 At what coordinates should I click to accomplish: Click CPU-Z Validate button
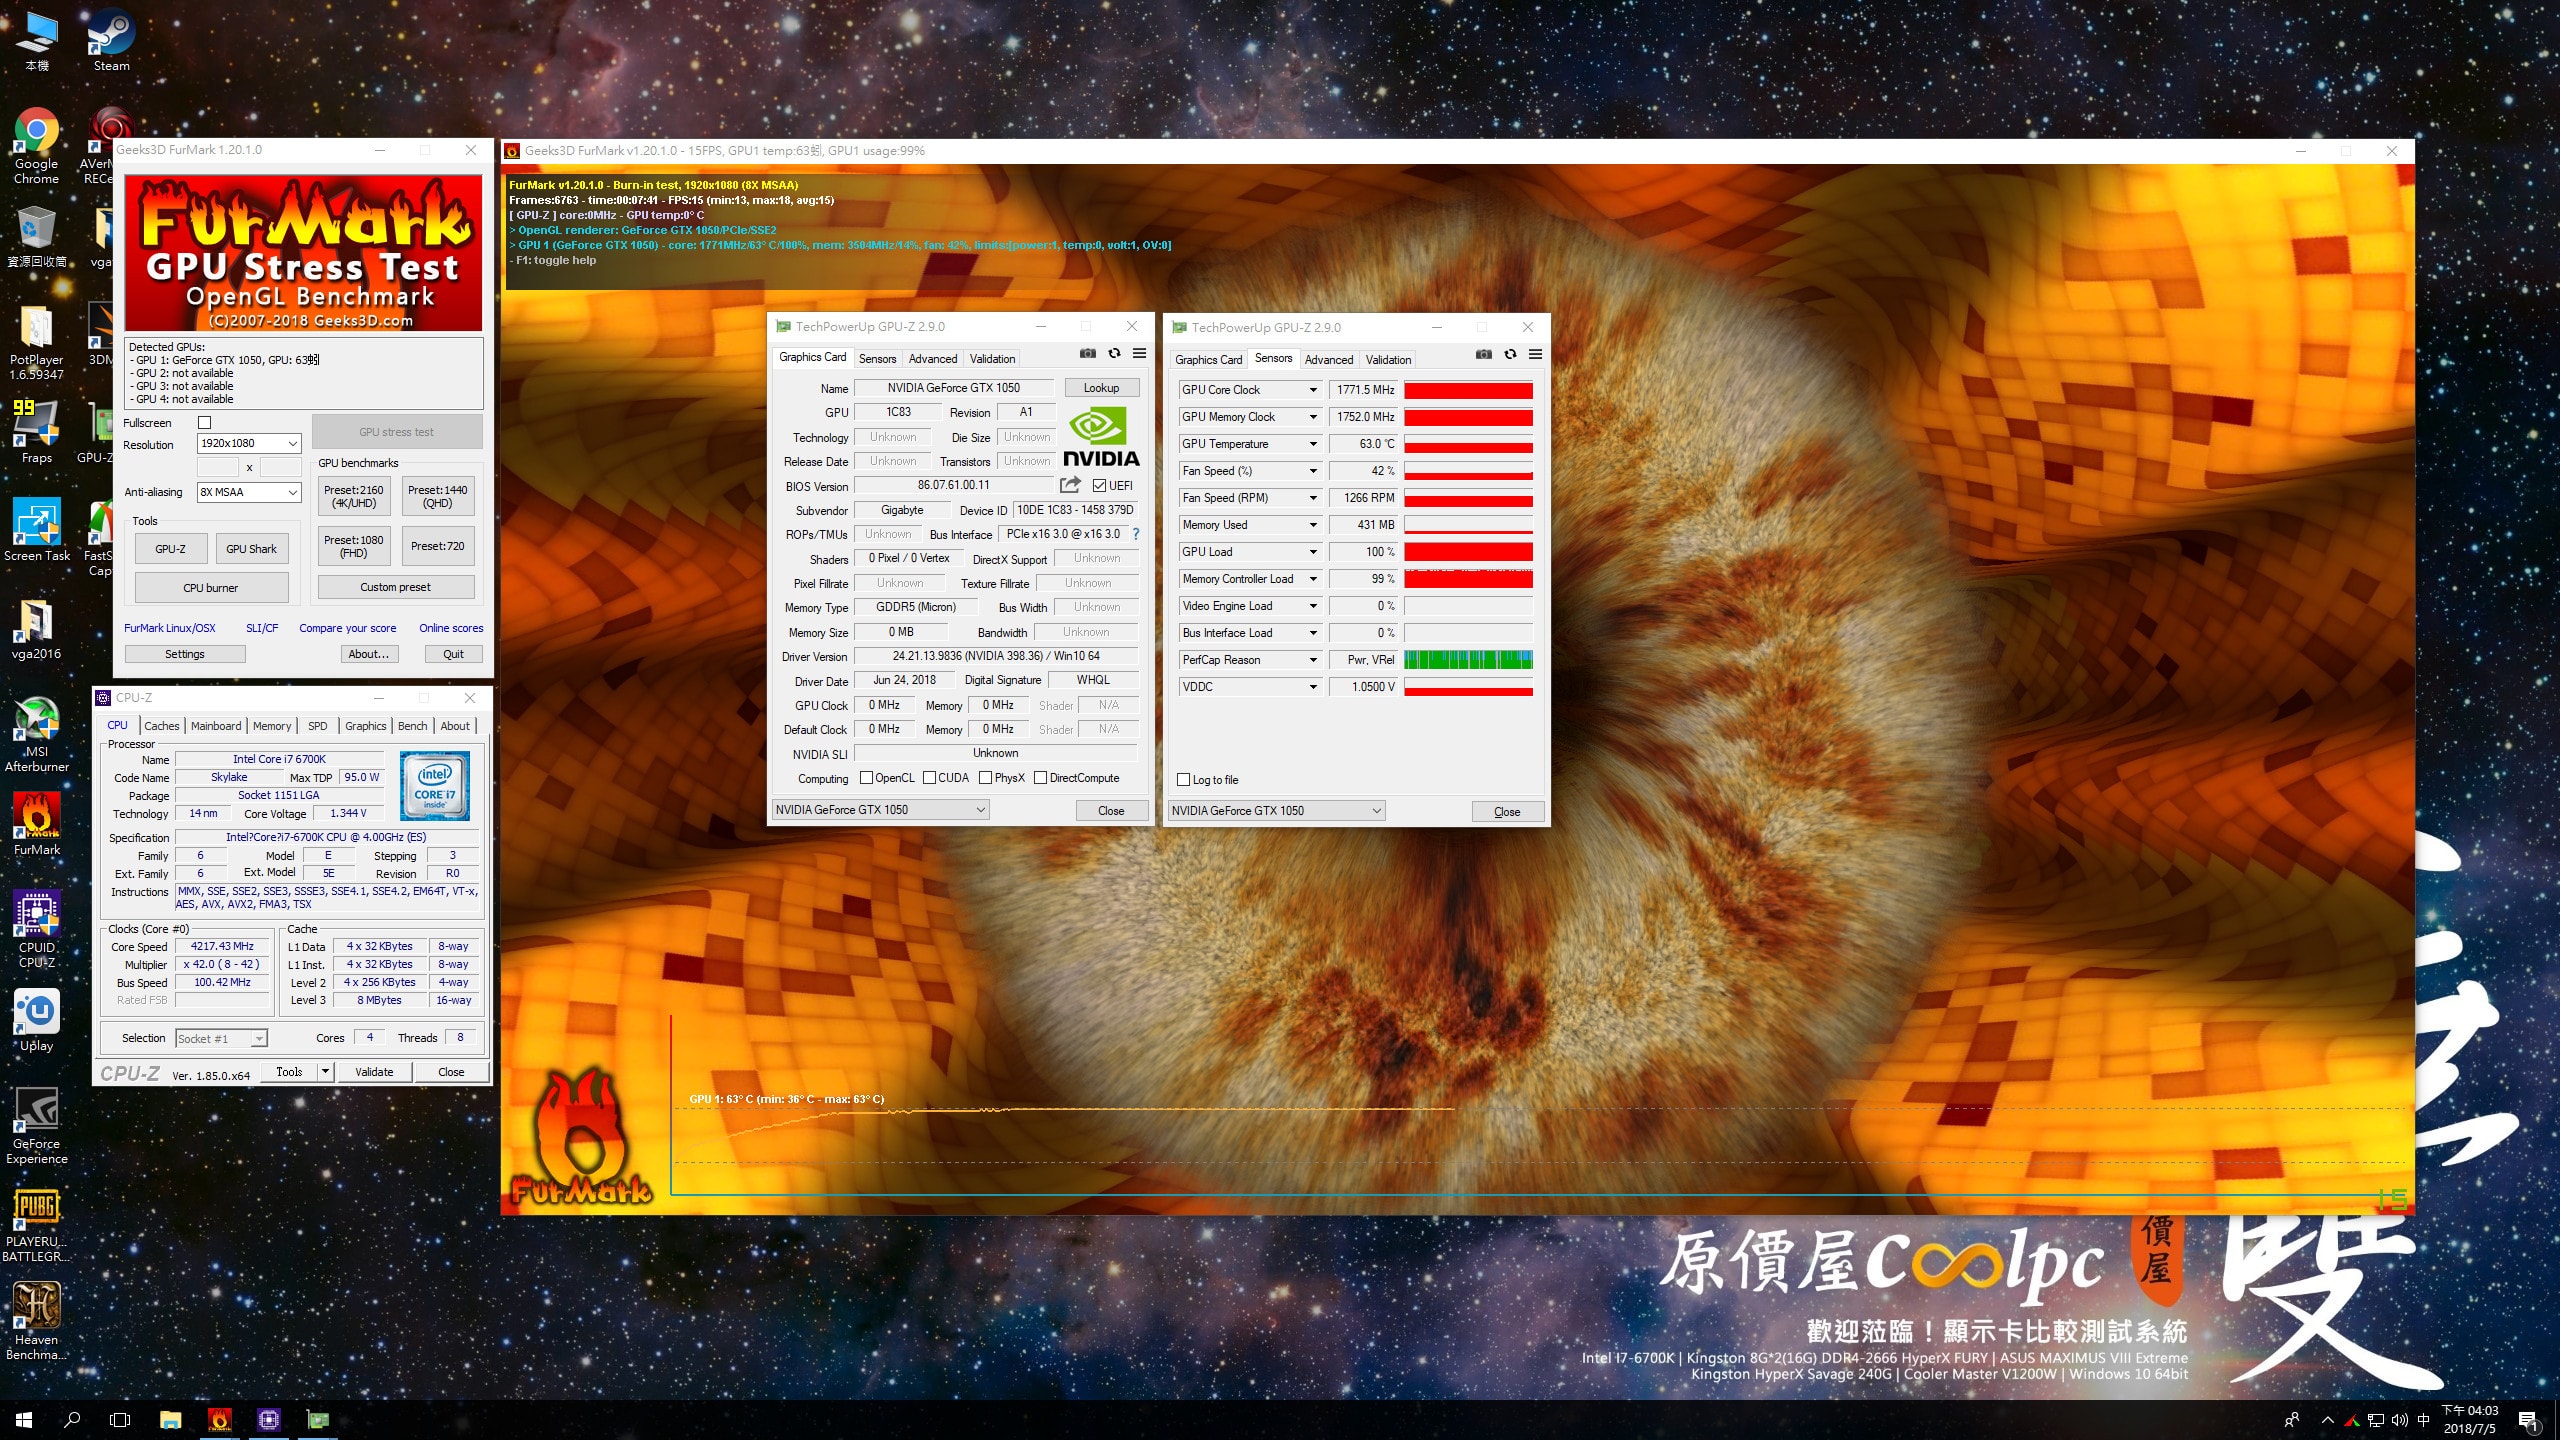coord(374,1071)
